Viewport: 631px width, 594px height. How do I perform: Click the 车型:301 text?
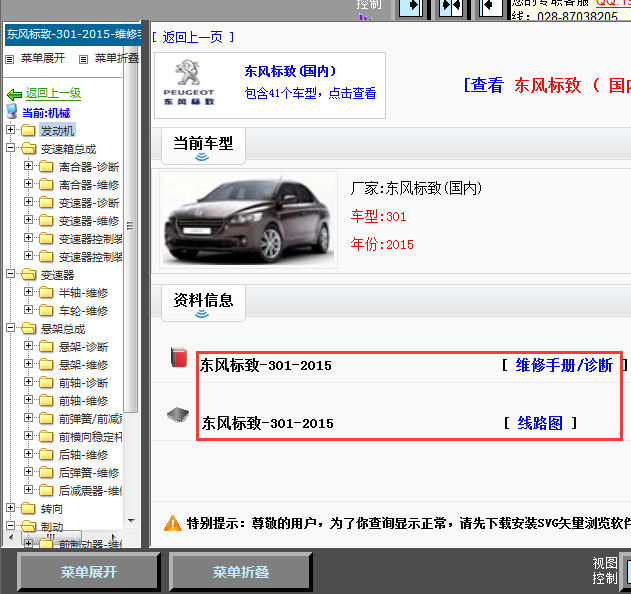pyautogui.click(x=378, y=217)
